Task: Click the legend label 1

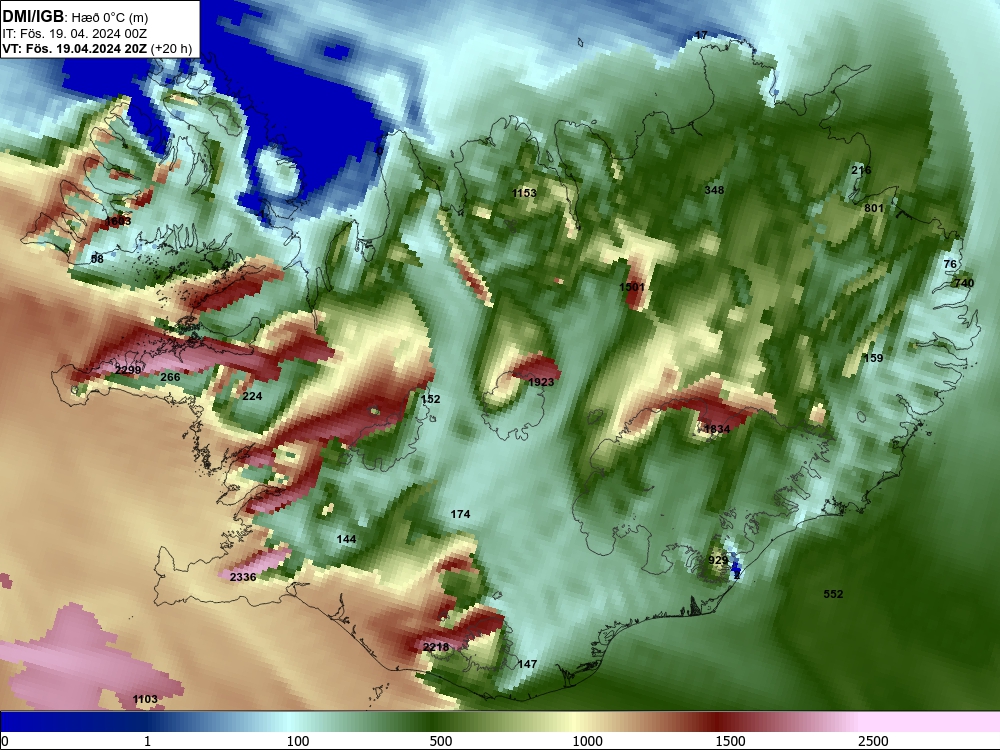Action: tap(148, 741)
